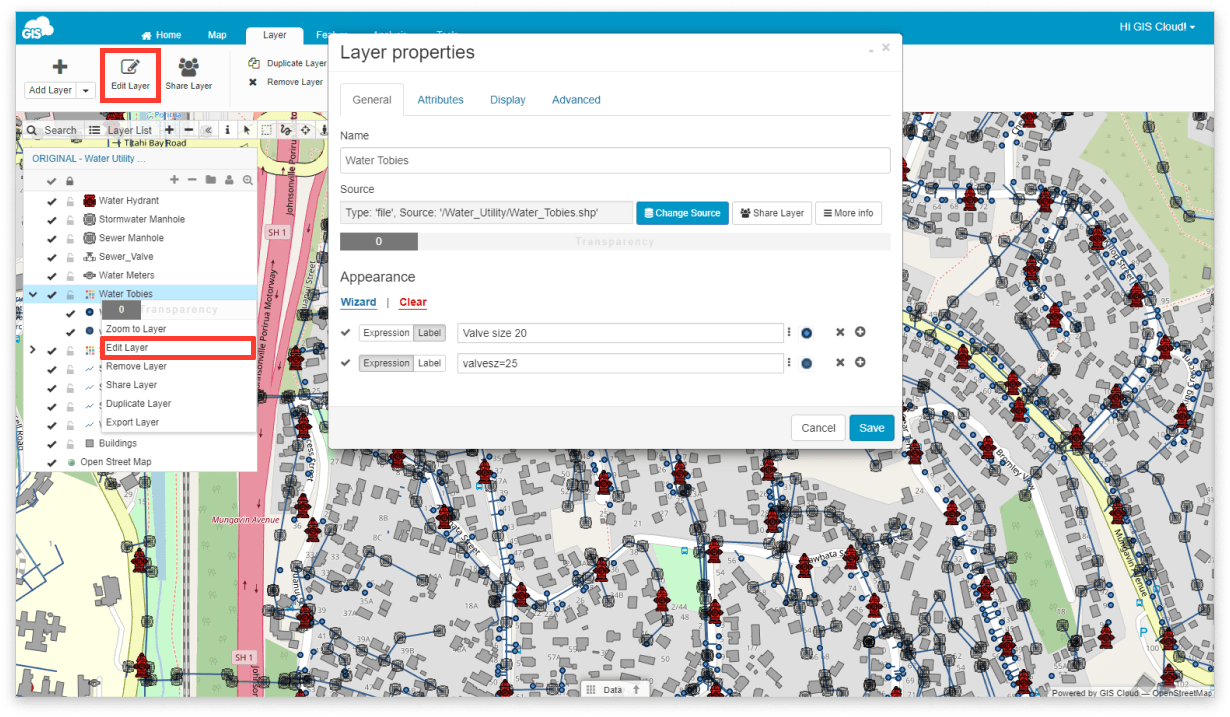
Task: Click the Change Source button
Action: pyautogui.click(x=682, y=213)
